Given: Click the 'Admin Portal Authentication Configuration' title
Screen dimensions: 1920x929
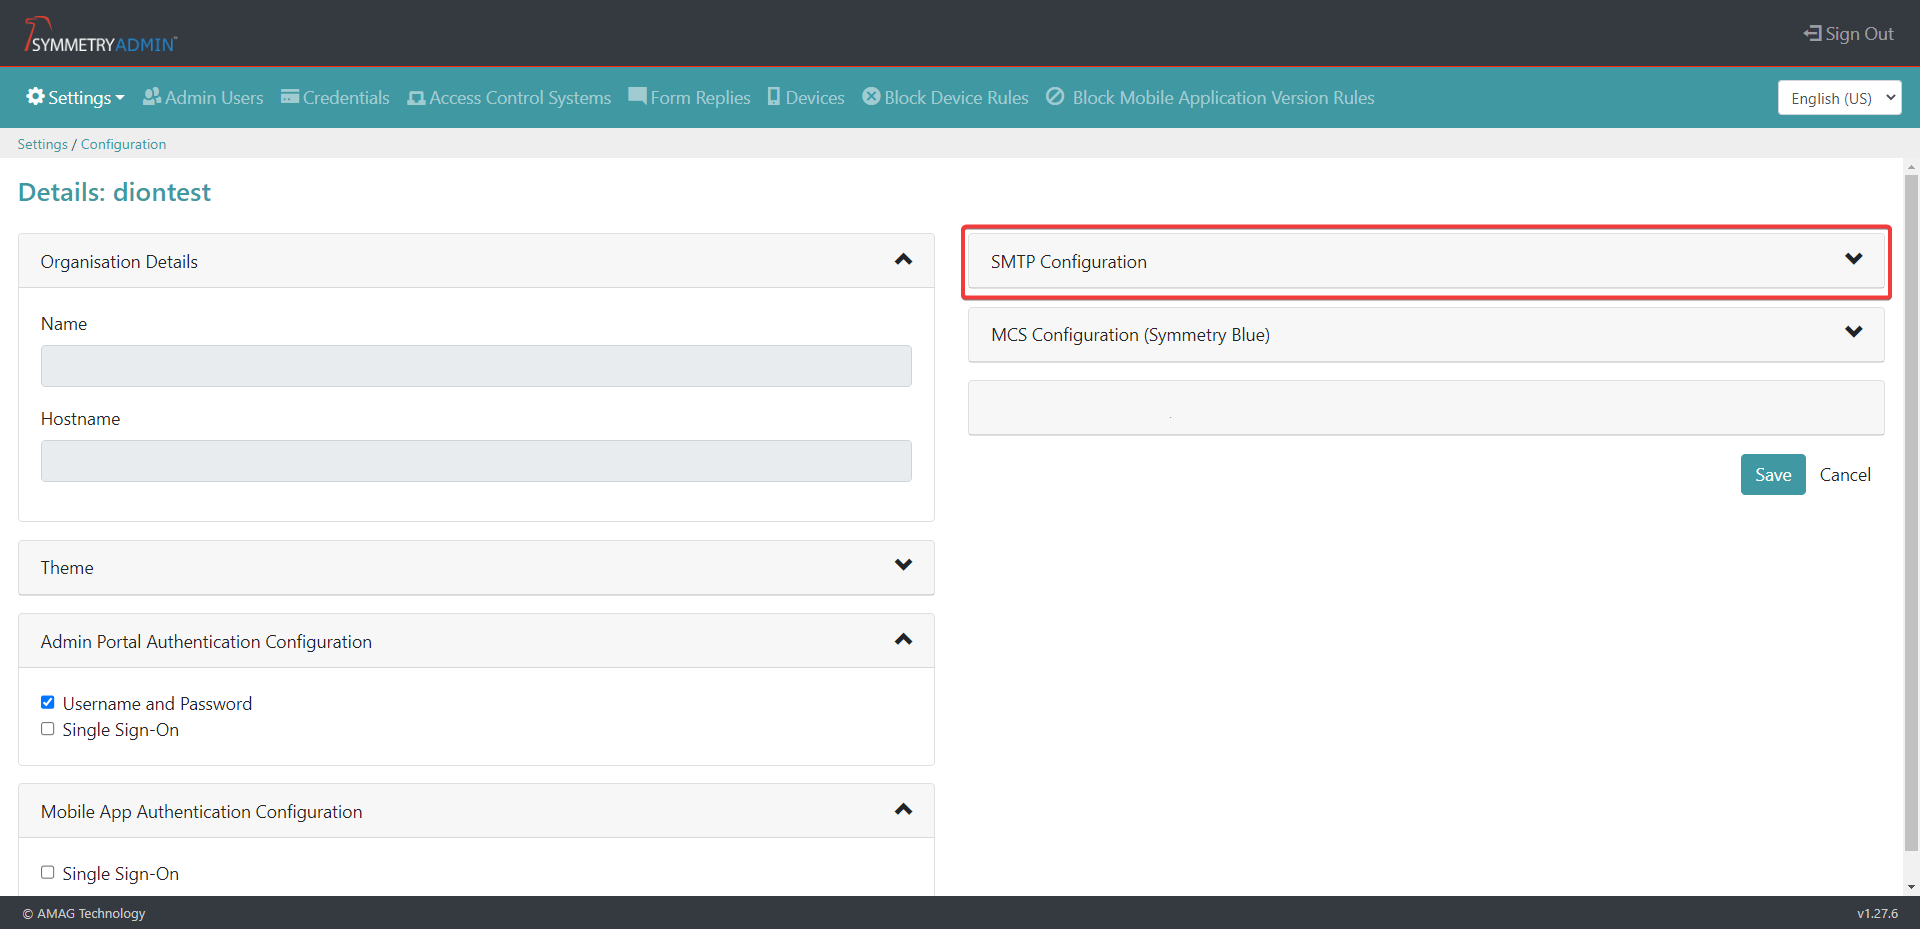Looking at the screenshot, I should (206, 642).
